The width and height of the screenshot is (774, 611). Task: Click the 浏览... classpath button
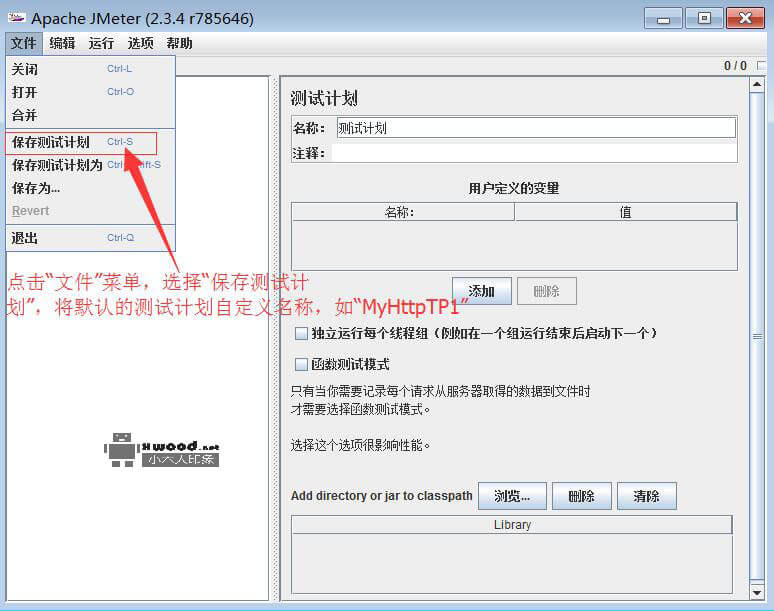click(x=512, y=496)
